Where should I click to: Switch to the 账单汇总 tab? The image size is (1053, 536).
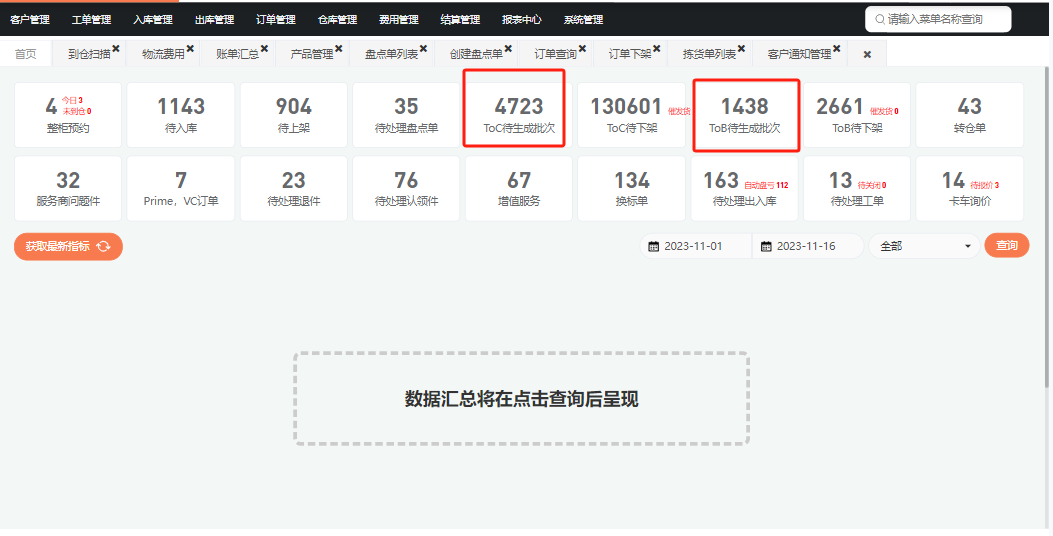click(238, 54)
